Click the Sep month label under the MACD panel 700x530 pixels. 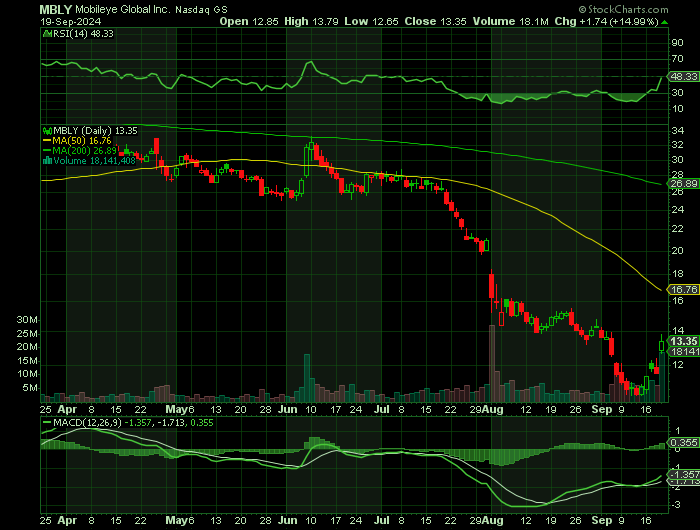pos(602,520)
